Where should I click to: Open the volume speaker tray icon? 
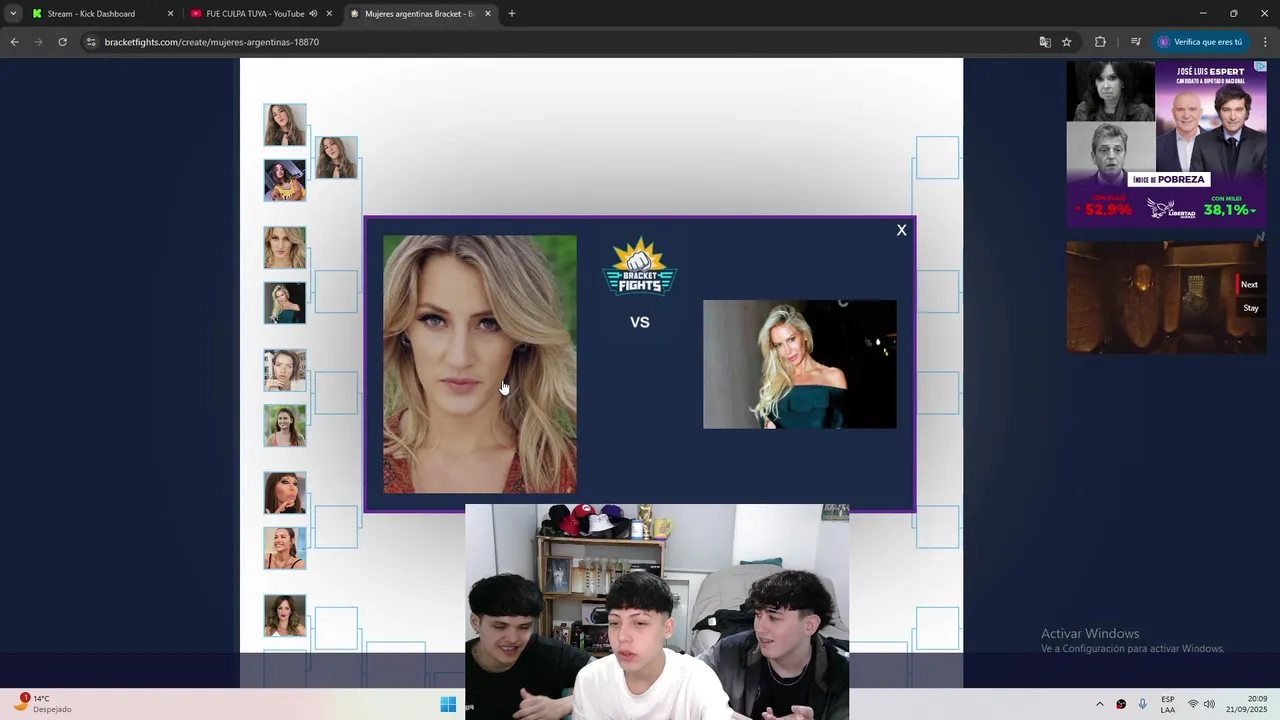click(1209, 704)
